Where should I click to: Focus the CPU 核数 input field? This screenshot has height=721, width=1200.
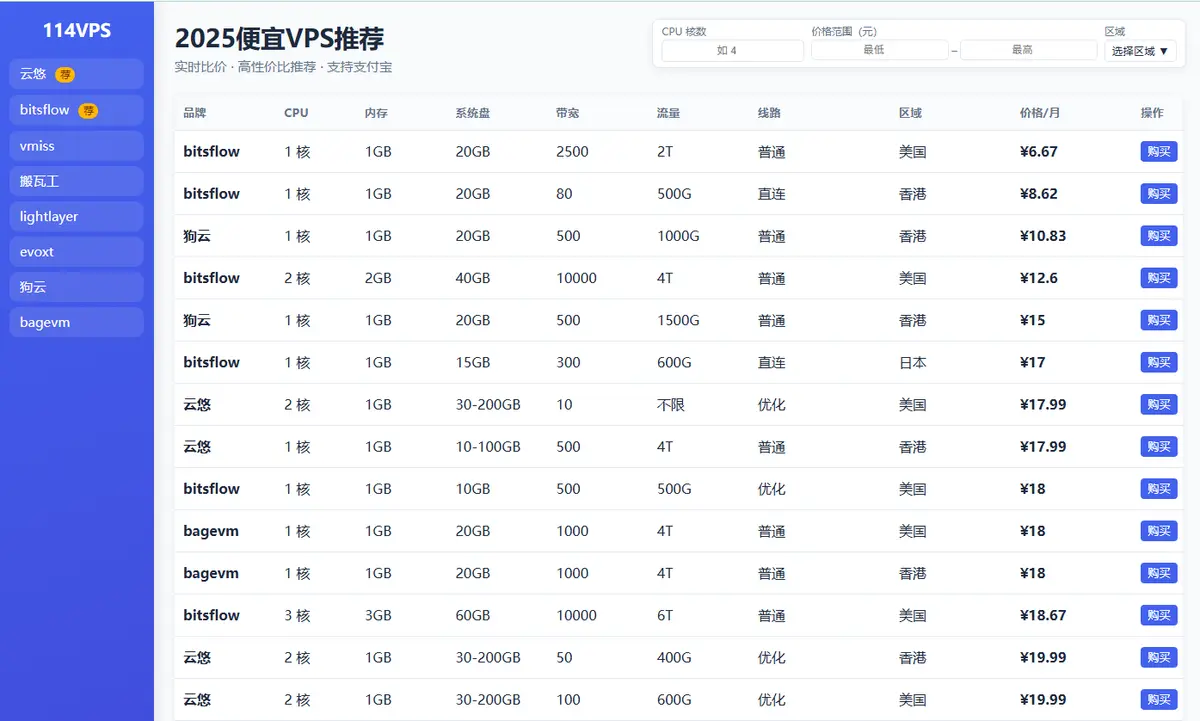click(732, 50)
